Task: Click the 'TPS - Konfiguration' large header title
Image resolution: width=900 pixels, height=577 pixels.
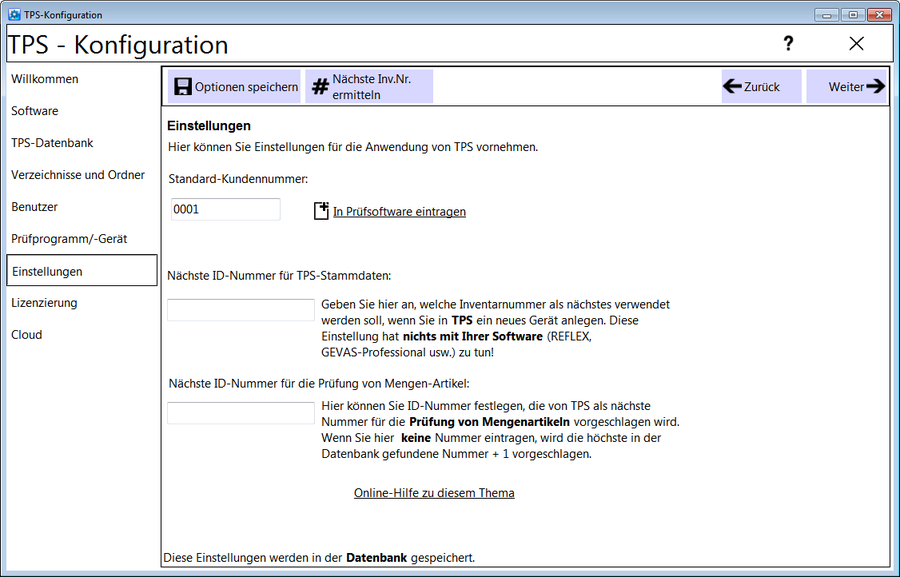Action: (118, 45)
